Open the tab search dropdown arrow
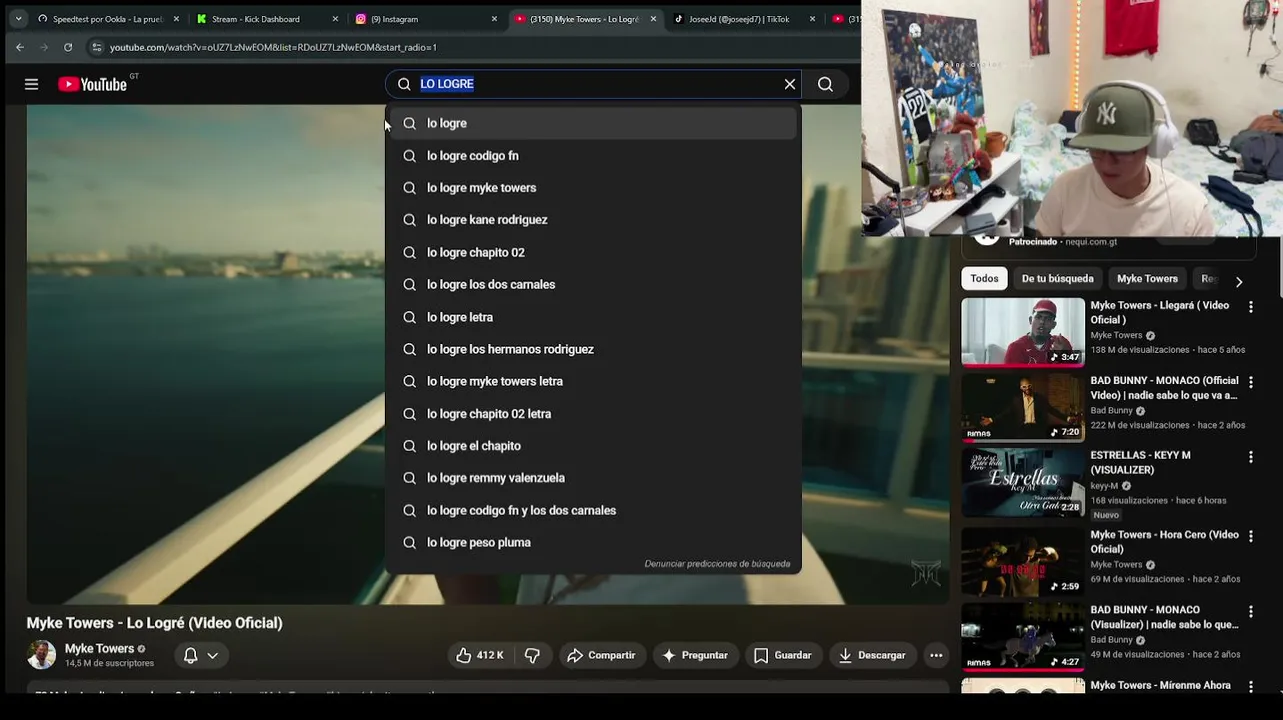The height and width of the screenshot is (720, 1283). pos(18,19)
